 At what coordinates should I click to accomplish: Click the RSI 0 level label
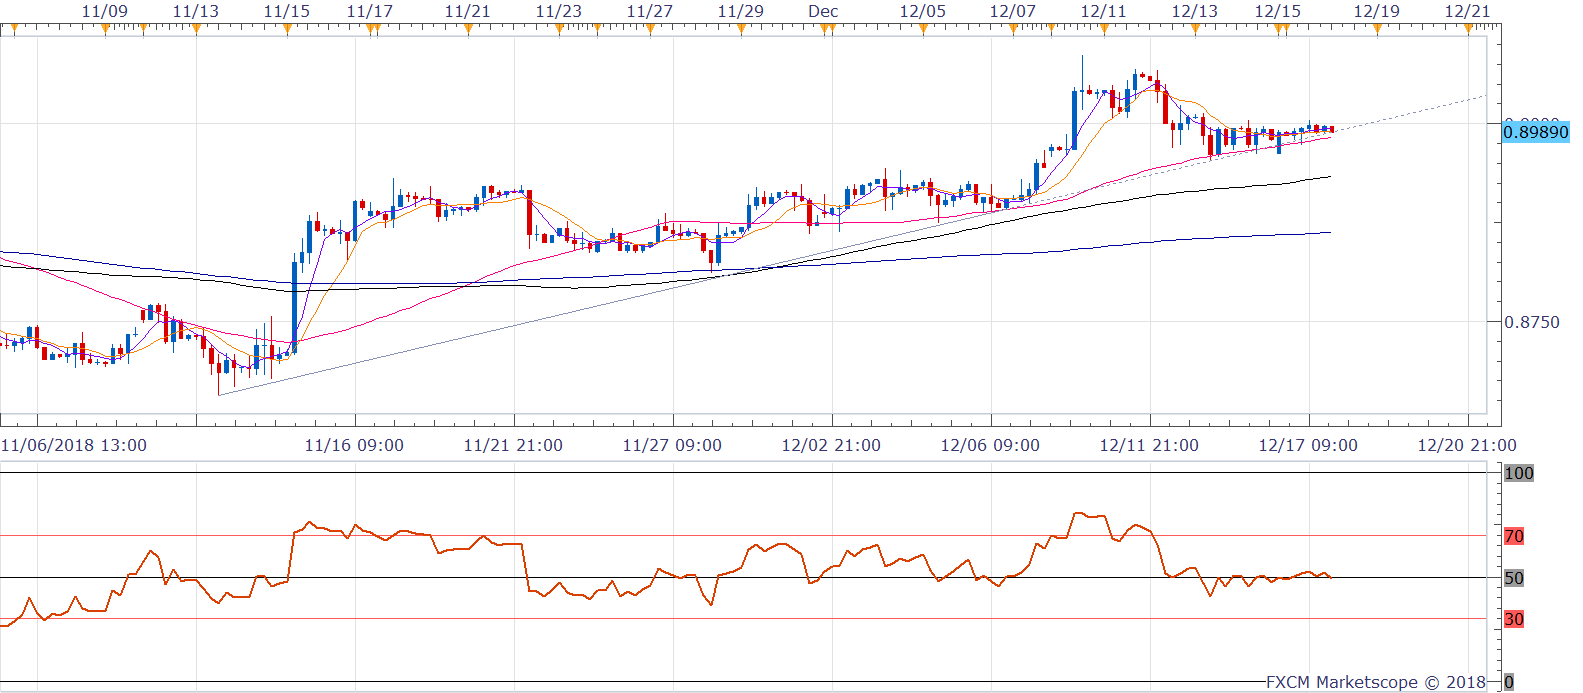pos(1509,682)
